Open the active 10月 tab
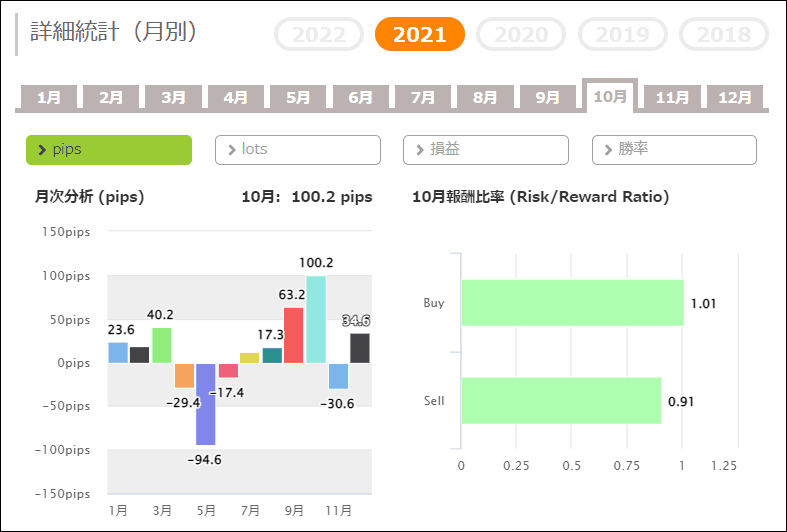Screen dimensions: 787x532 610,95
